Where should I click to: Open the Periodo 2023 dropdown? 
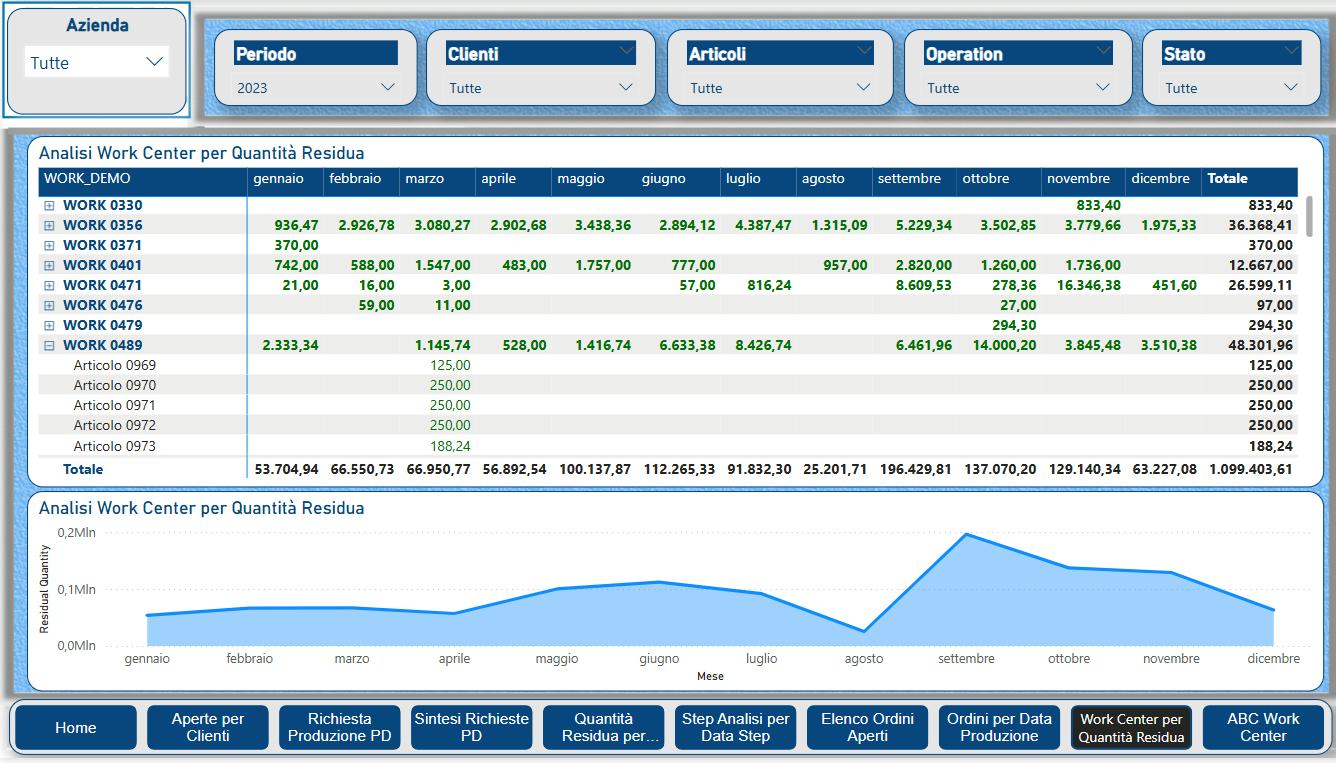click(388, 87)
